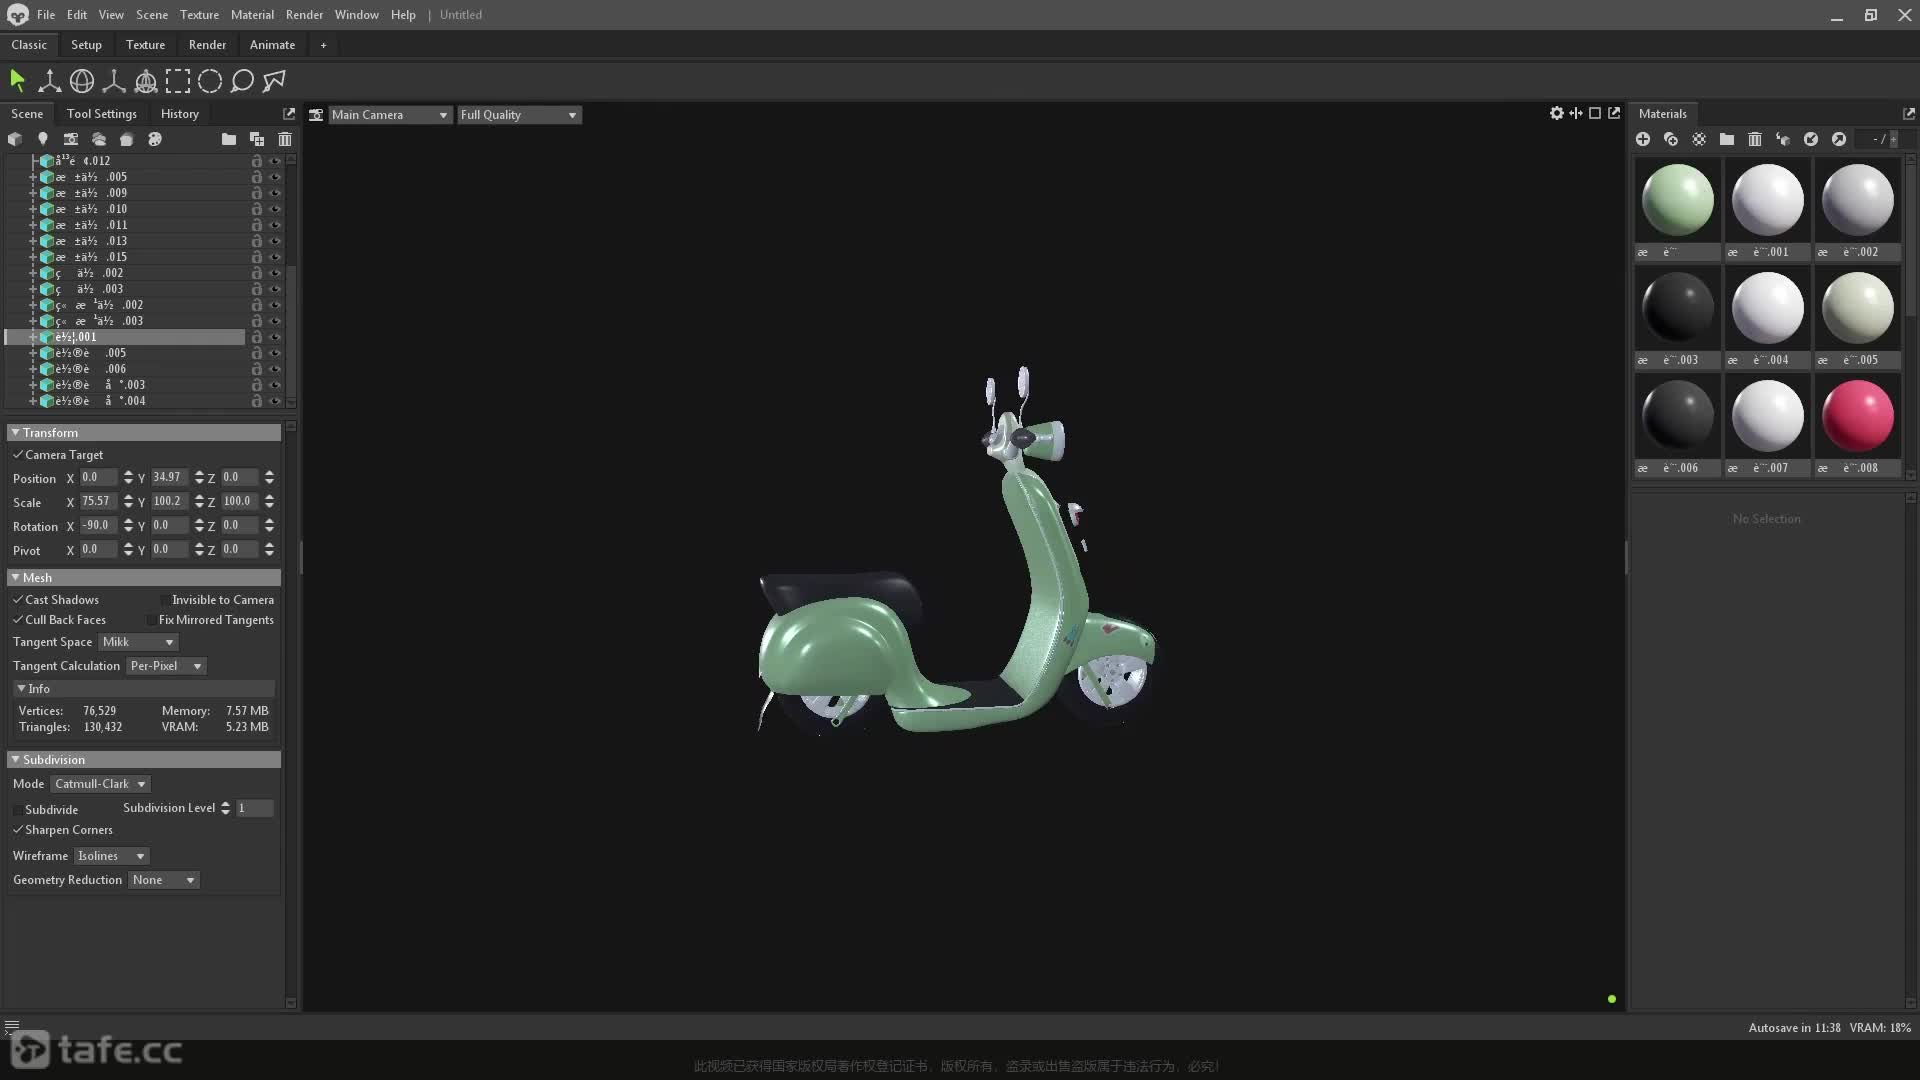Hide the .005 object below selected row
This screenshot has width=1920, height=1080.
pos(275,353)
